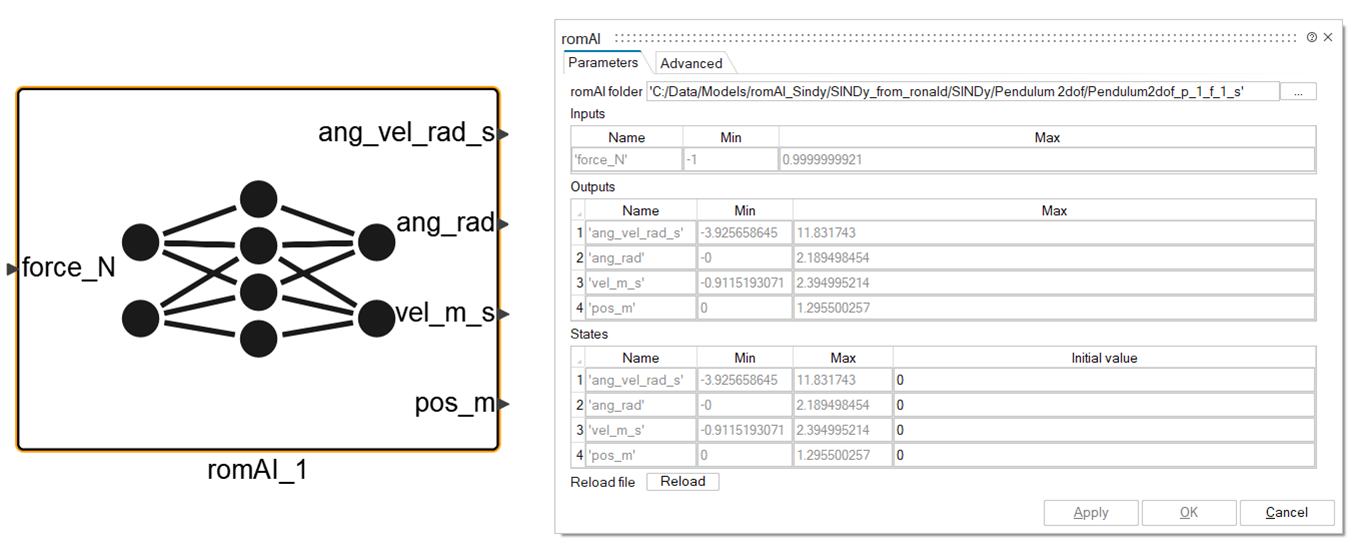Open folder browser with the ... button
The height and width of the screenshot is (556, 1368).
coord(1298,91)
